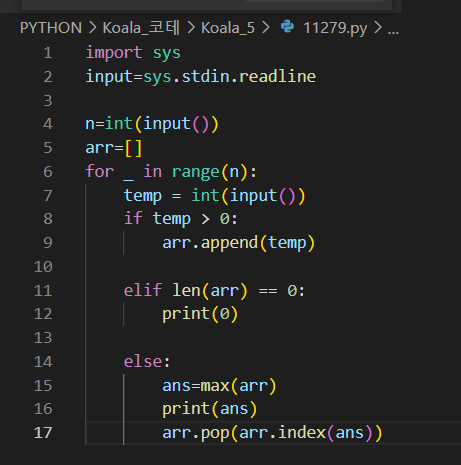461x465 pixels.
Task: Click the 'elif' keyword on line 11
Action: [x=143, y=290]
